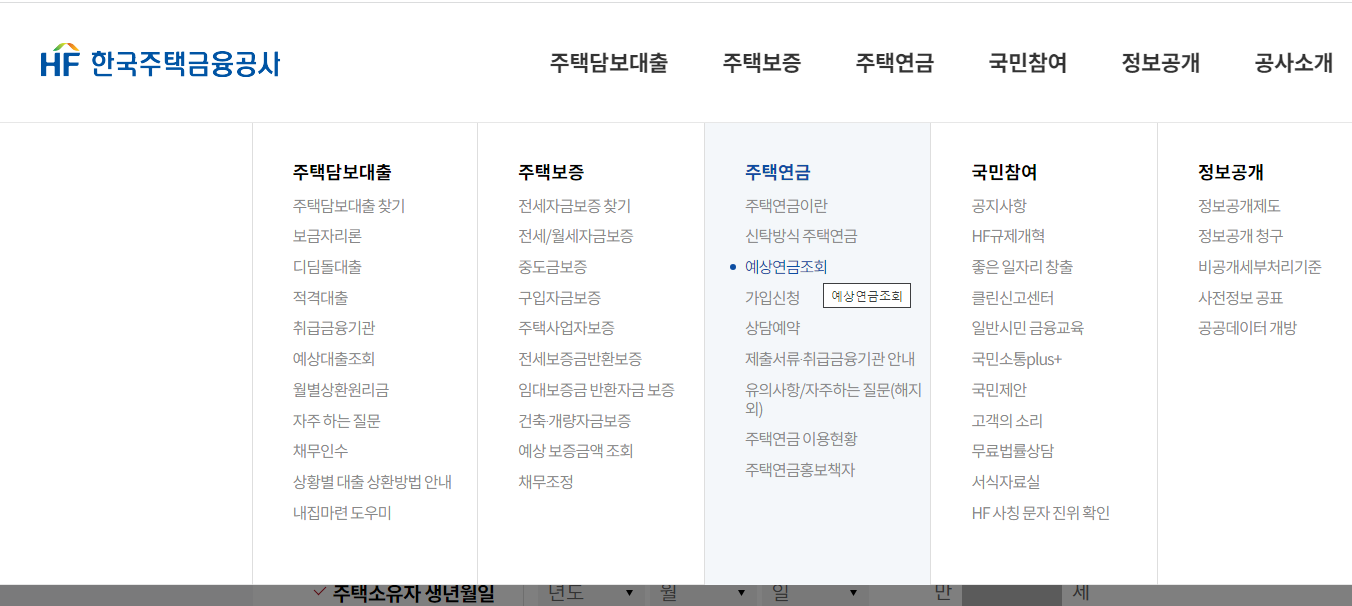The image size is (1352, 606).
Task: Go to 주택담보대출 찾기
Action: tap(349, 206)
